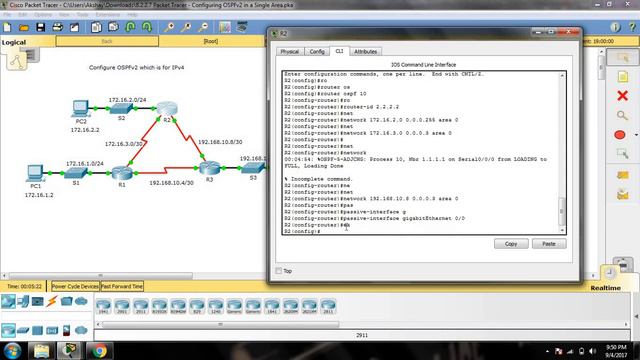Viewport: 640px width, 360px height.
Task: Open the Attributes tab in the R2 window
Action: click(x=365, y=51)
